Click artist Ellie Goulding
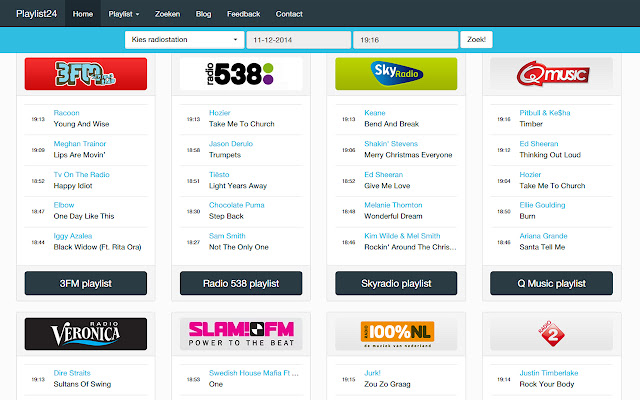This screenshot has height=400, width=640. (x=542, y=205)
